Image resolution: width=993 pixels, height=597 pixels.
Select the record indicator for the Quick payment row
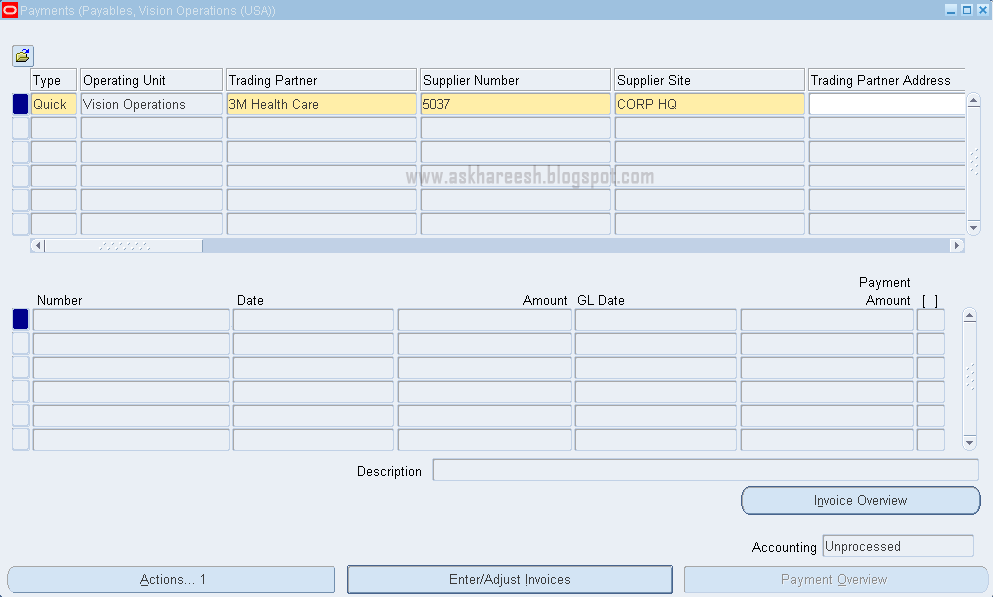point(20,104)
